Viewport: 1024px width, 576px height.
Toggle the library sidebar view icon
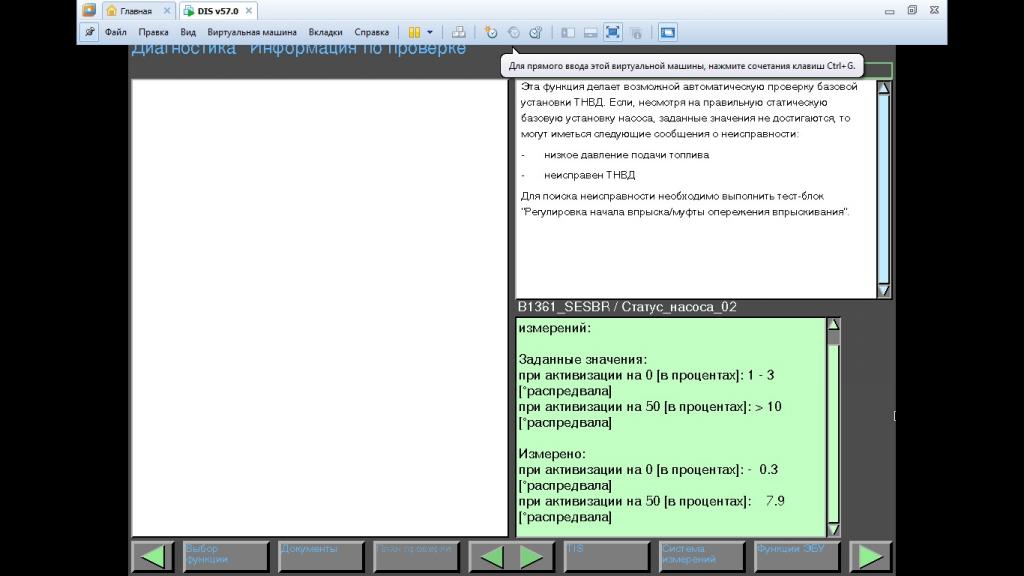568,32
